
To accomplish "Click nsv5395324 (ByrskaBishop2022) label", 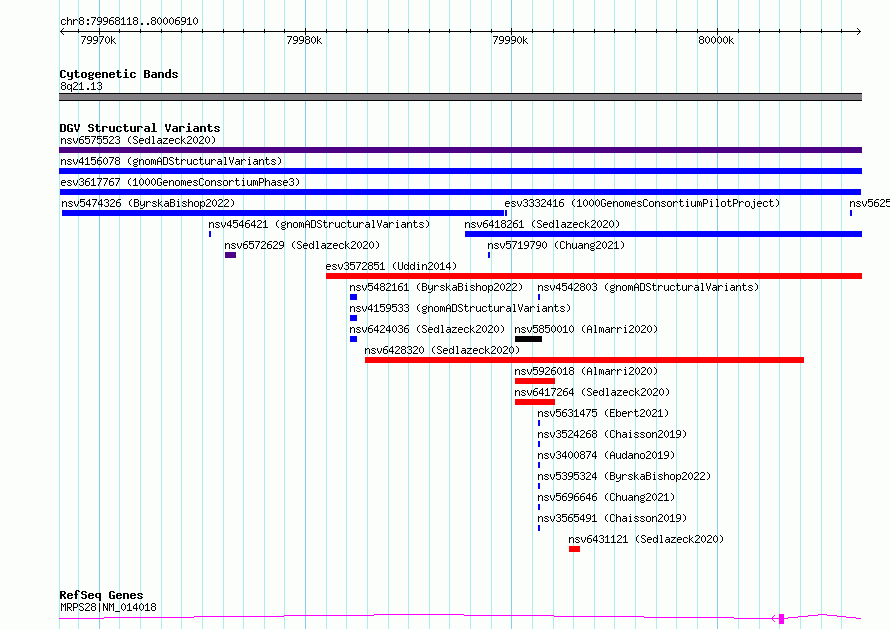I will pyautogui.click(x=624, y=476).
